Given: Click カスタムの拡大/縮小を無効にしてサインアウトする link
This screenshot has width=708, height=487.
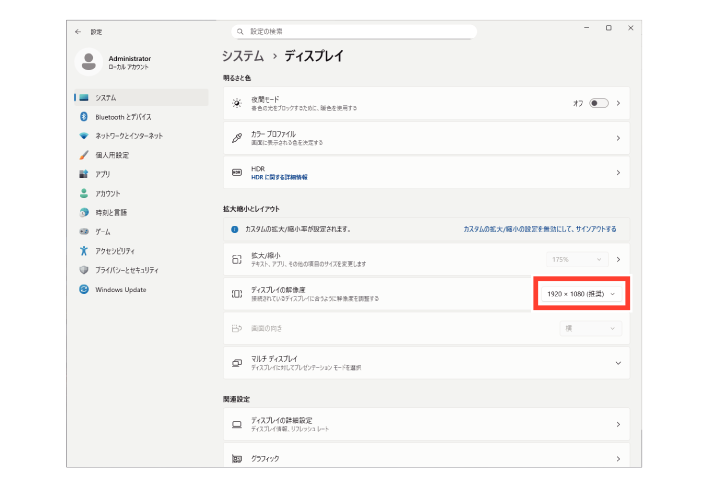Looking at the screenshot, I should tap(539, 229).
